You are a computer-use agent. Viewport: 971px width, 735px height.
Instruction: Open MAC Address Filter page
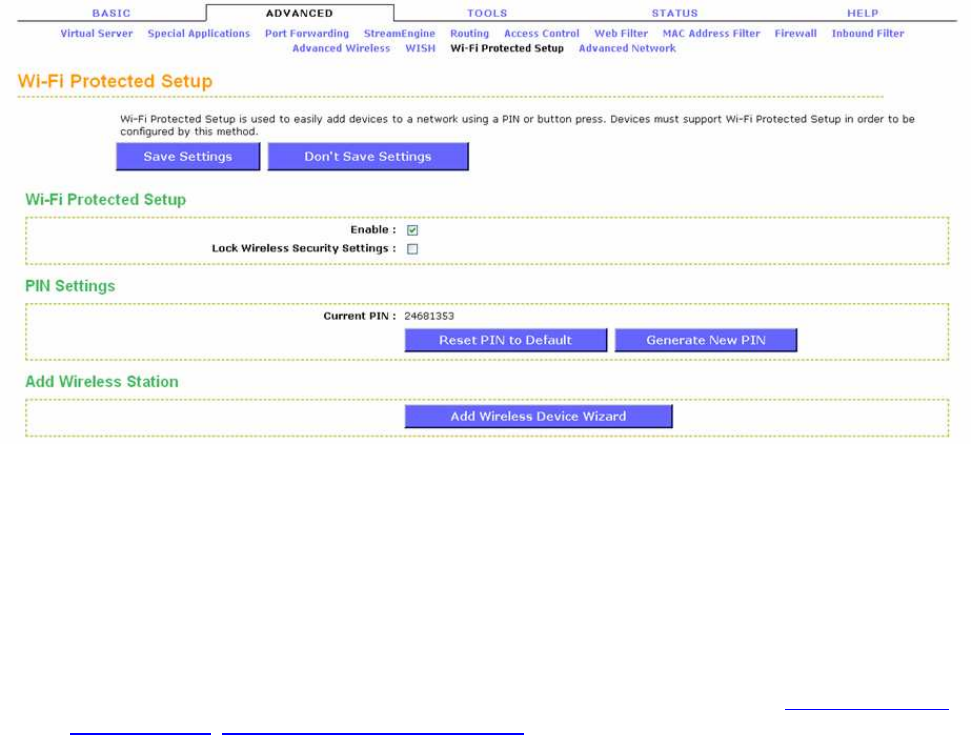click(x=712, y=33)
